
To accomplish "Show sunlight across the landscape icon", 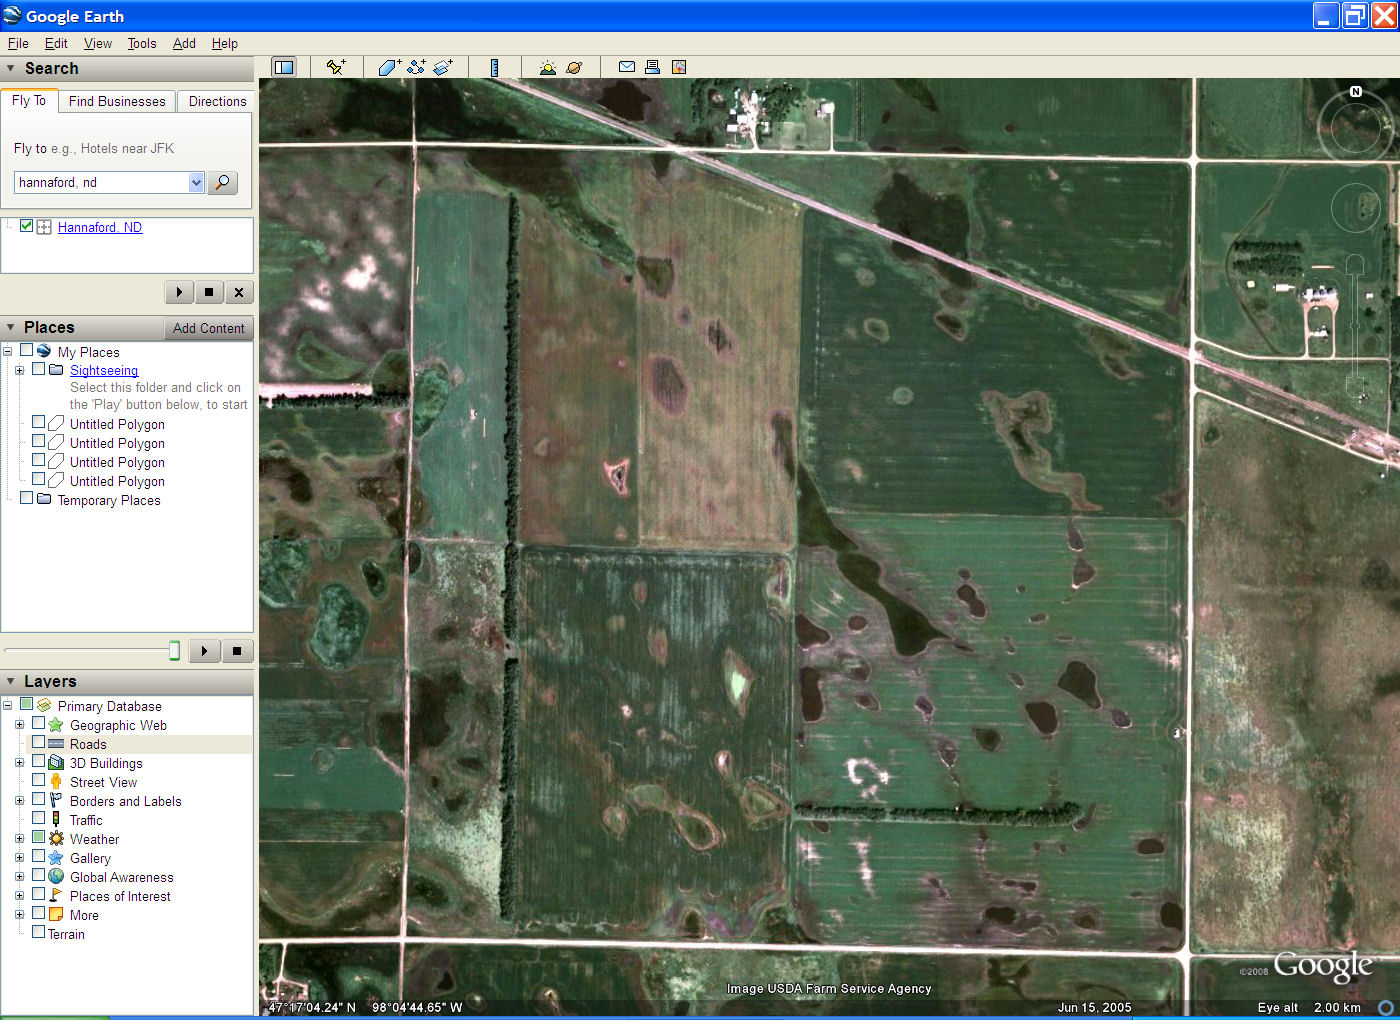I will point(547,67).
